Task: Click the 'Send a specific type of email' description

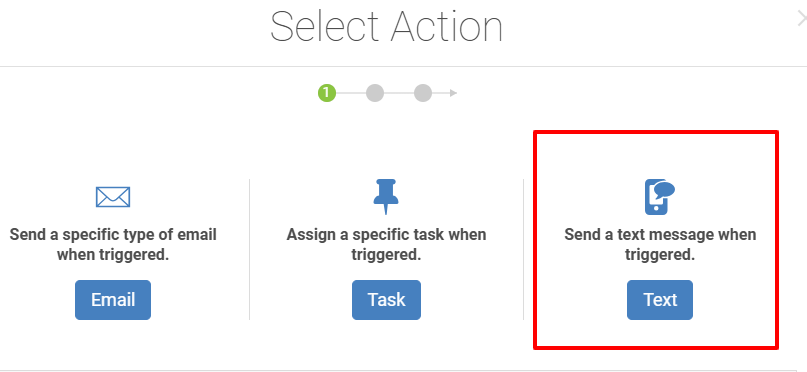Action: pyautogui.click(x=113, y=244)
